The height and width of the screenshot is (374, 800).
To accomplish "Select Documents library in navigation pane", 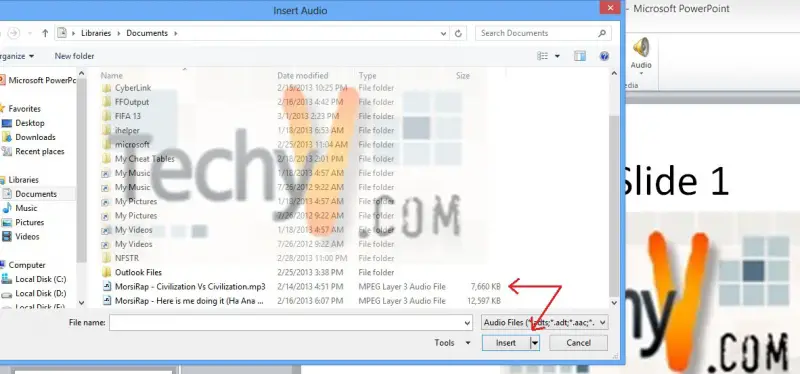I will [36, 194].
